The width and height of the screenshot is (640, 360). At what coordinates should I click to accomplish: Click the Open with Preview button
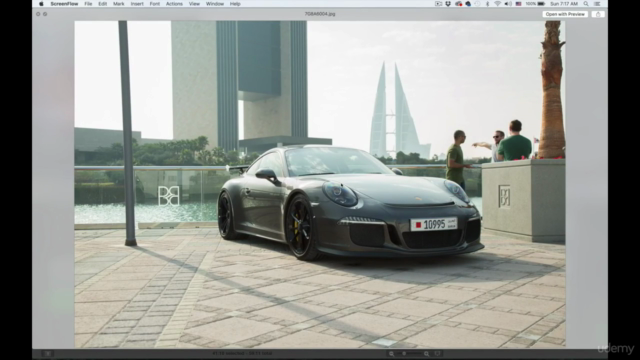tap(565, 14)
